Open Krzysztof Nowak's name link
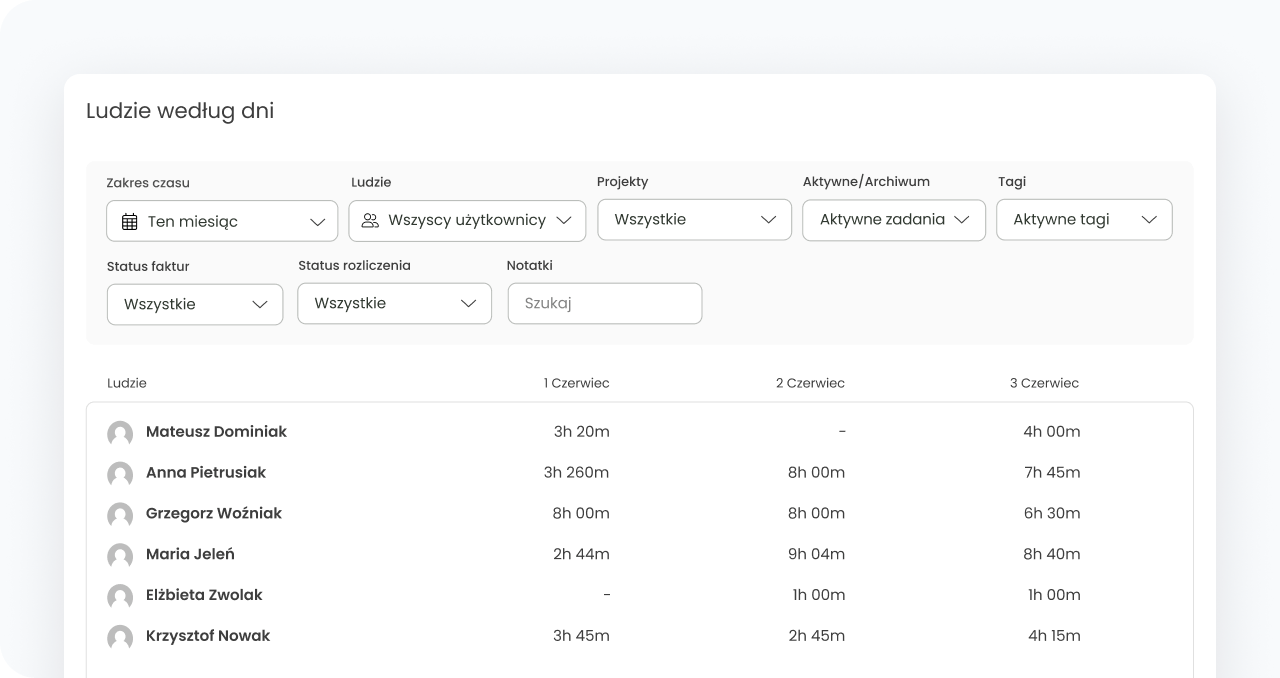 pos(208,636)
